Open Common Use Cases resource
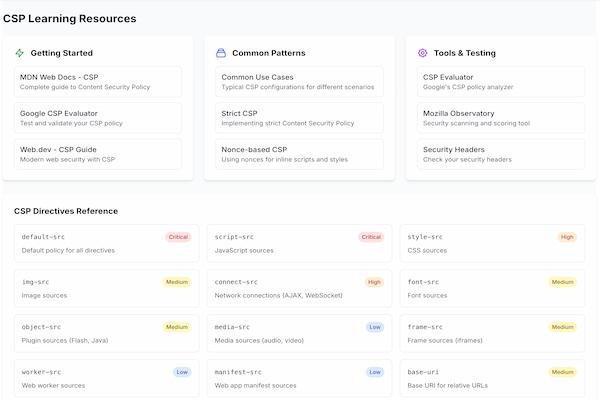 point(299,82)
